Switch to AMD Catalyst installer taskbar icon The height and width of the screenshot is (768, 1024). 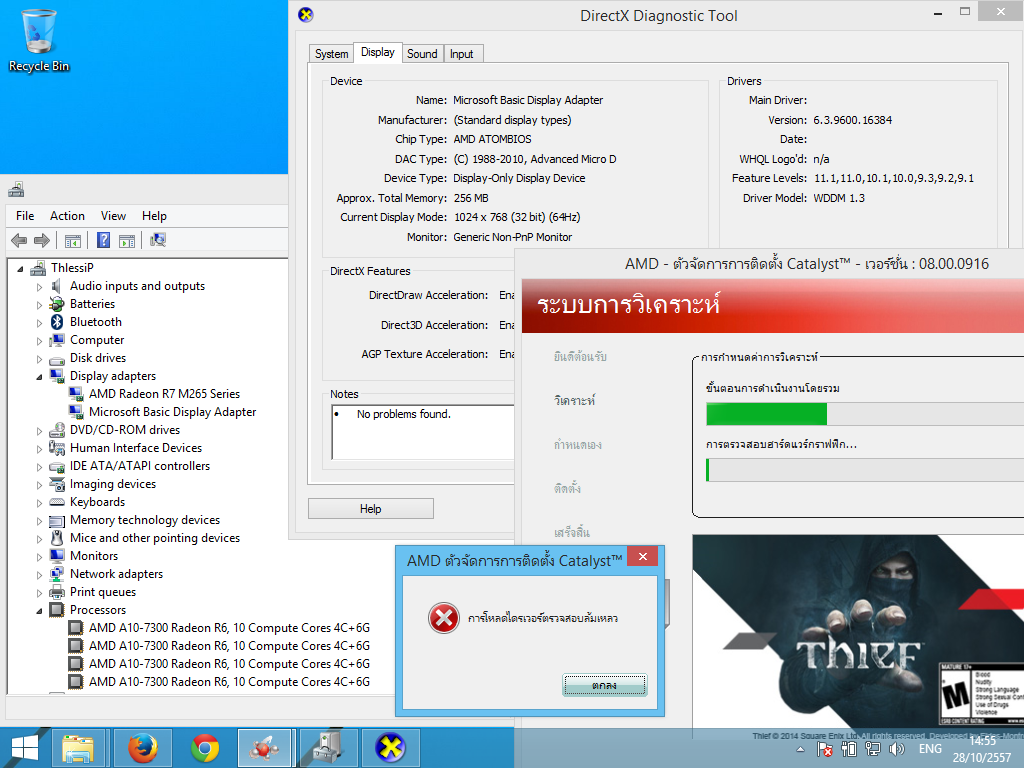[264, 748]
